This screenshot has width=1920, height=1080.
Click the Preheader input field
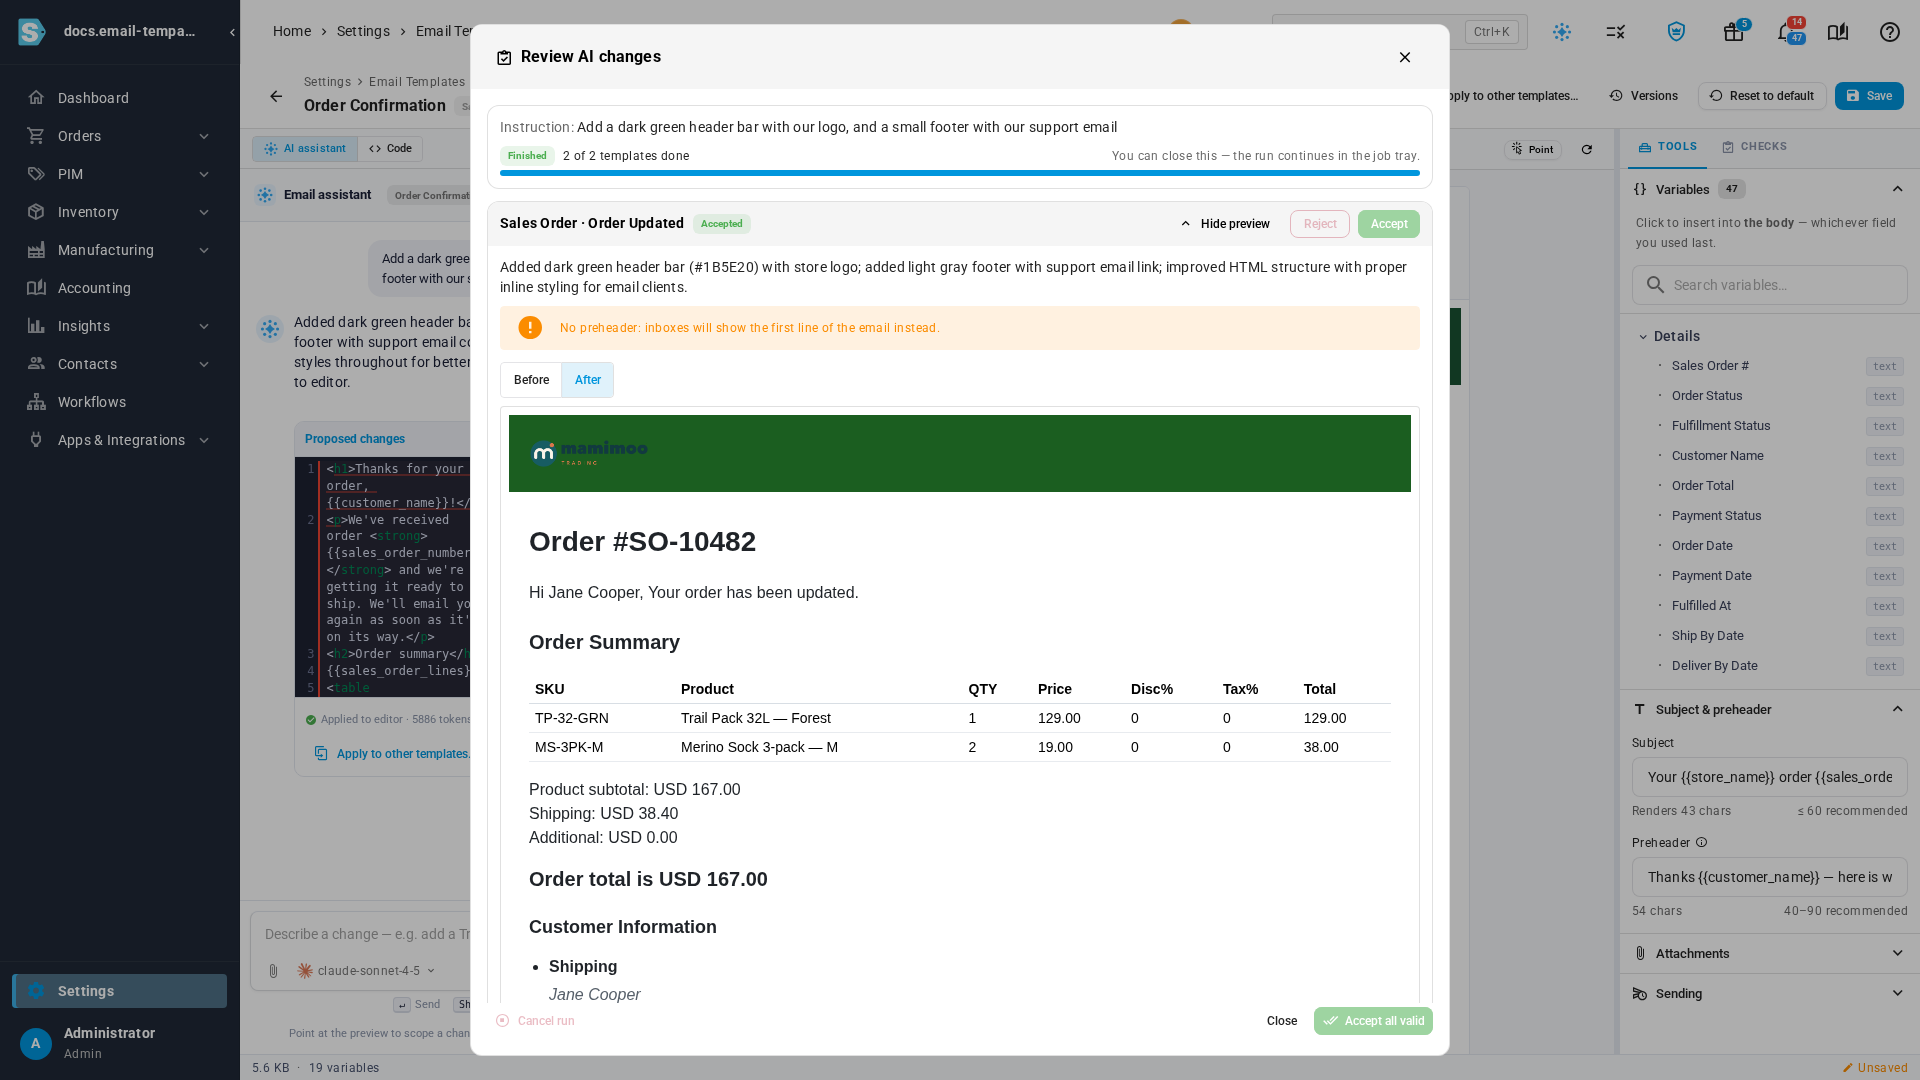[1769, 877]
